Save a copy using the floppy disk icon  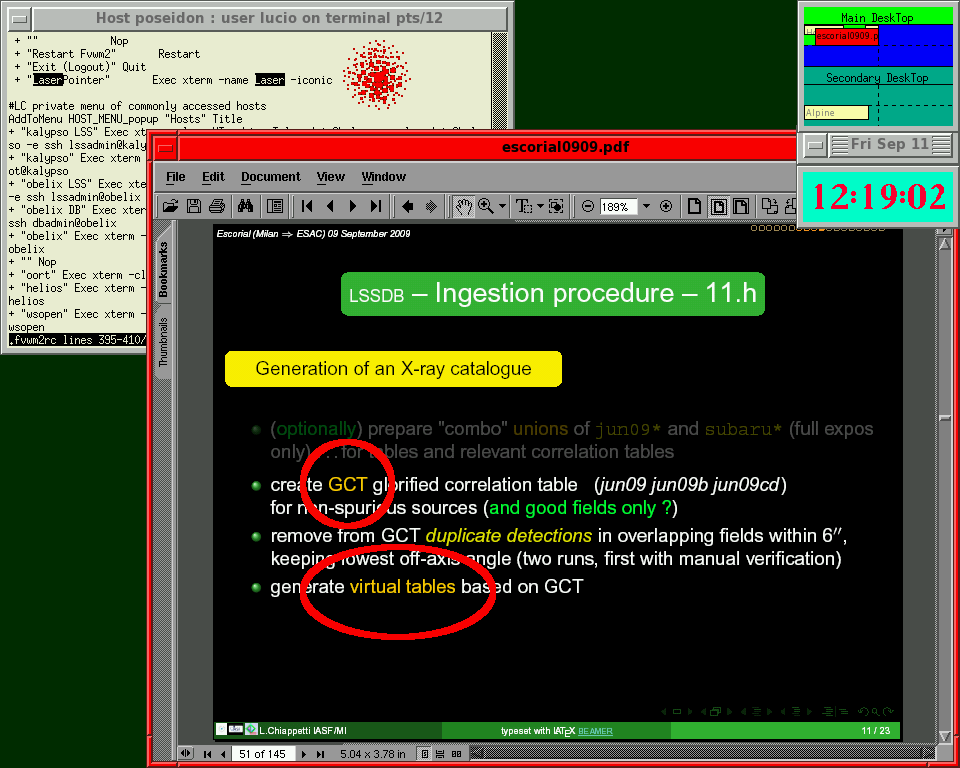point(193,206)
